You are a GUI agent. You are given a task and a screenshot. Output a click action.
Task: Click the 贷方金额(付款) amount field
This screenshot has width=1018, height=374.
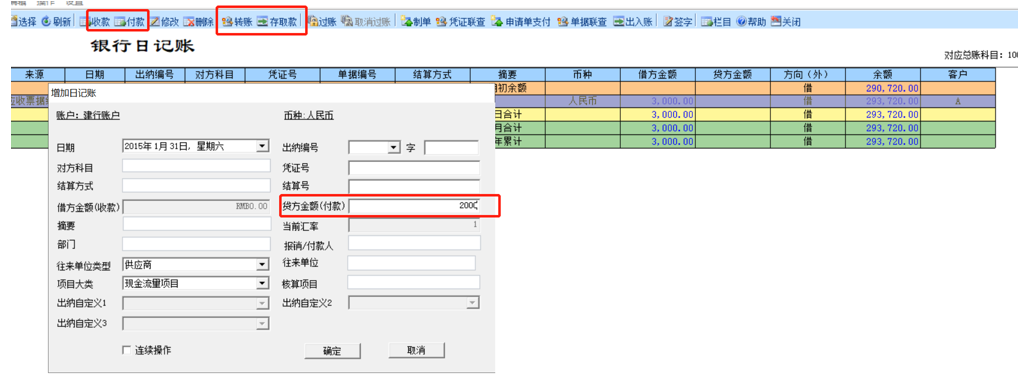pos(414,206)
